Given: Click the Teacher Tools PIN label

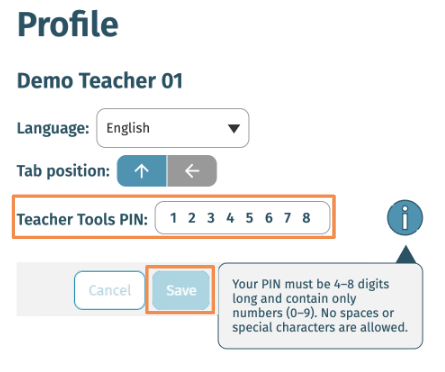Looking at the screenshot, I should click(x=82, y=219).
